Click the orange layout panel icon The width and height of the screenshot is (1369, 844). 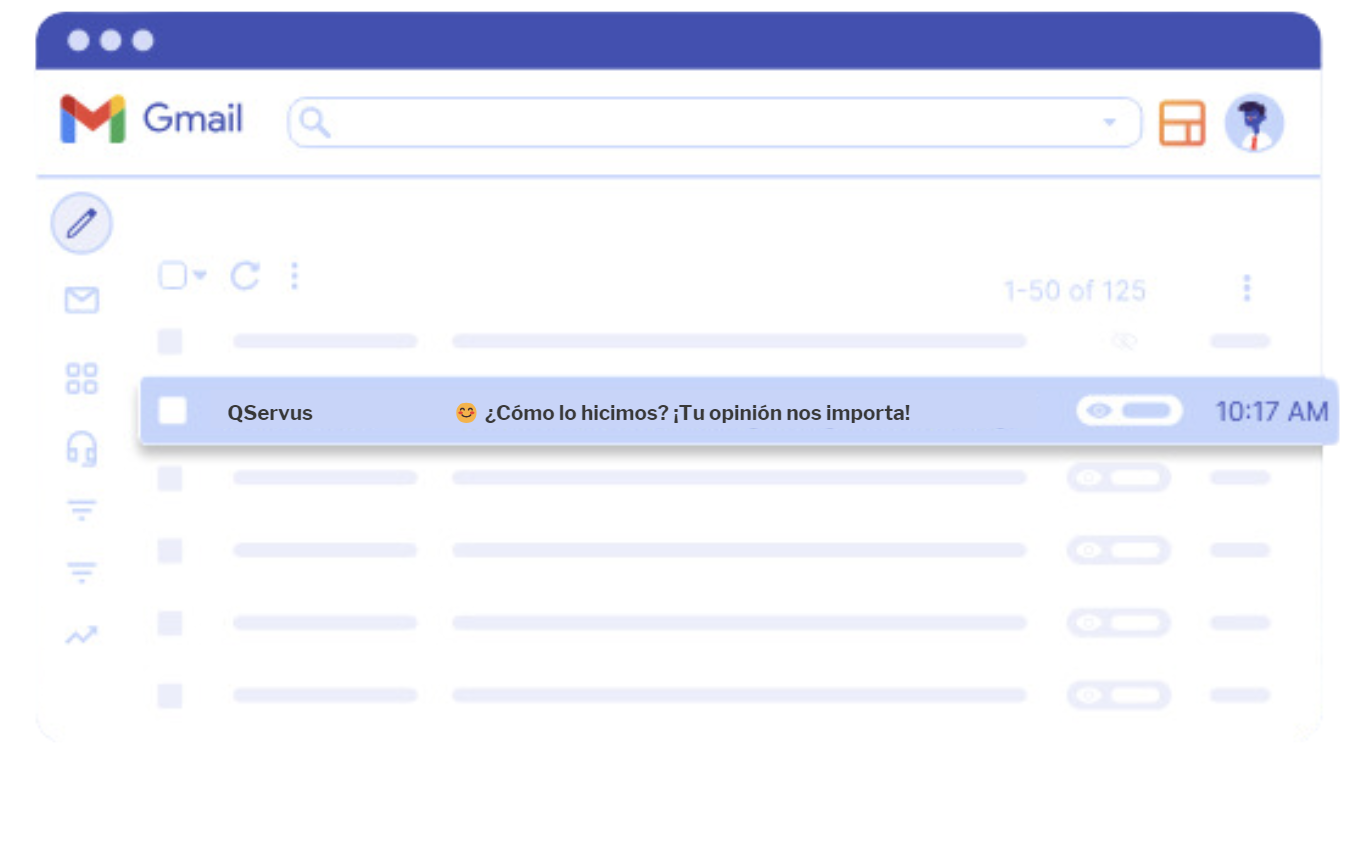pos(1182,123)
